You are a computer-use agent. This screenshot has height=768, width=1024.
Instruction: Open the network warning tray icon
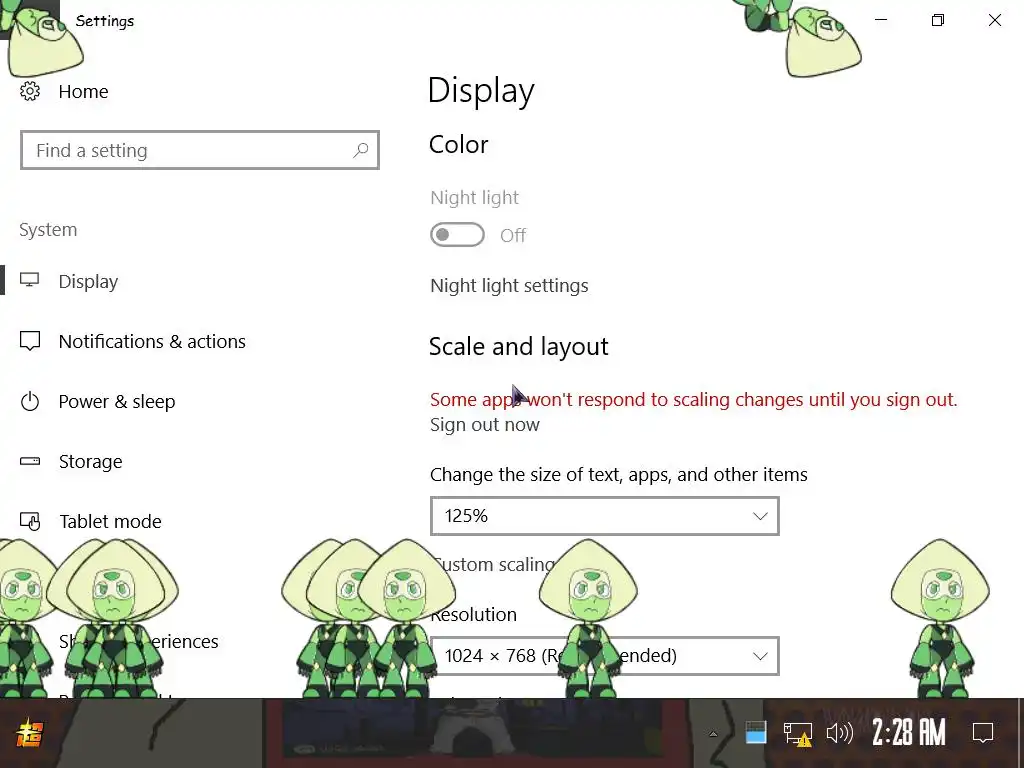(x=797, y=734)
